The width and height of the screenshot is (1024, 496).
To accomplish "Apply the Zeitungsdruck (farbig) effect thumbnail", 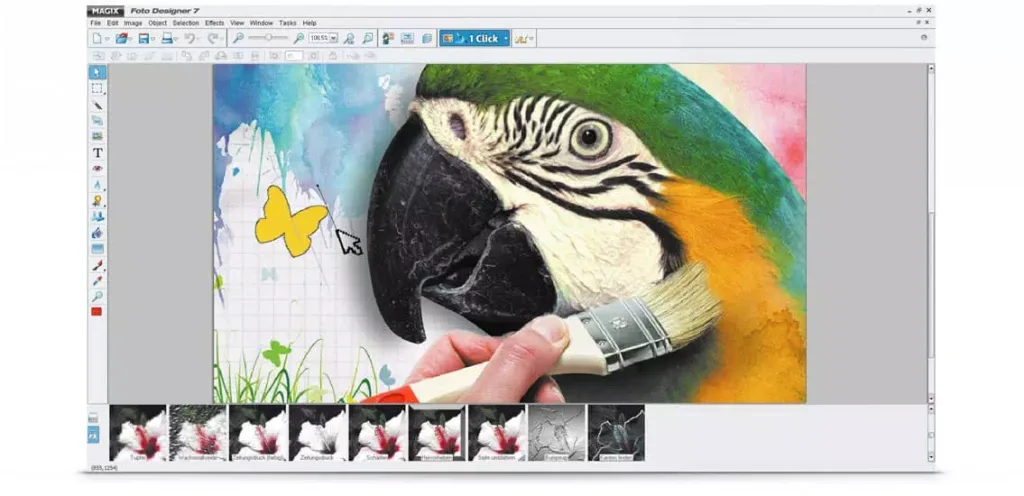I will 258,433.
